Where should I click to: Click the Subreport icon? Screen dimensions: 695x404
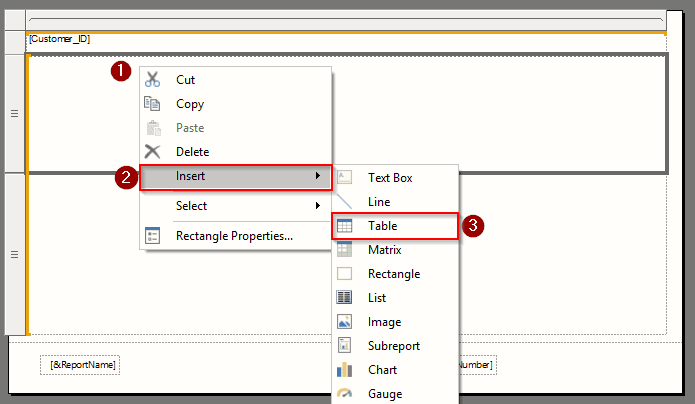pyautogui.click(x=344, y=345)
